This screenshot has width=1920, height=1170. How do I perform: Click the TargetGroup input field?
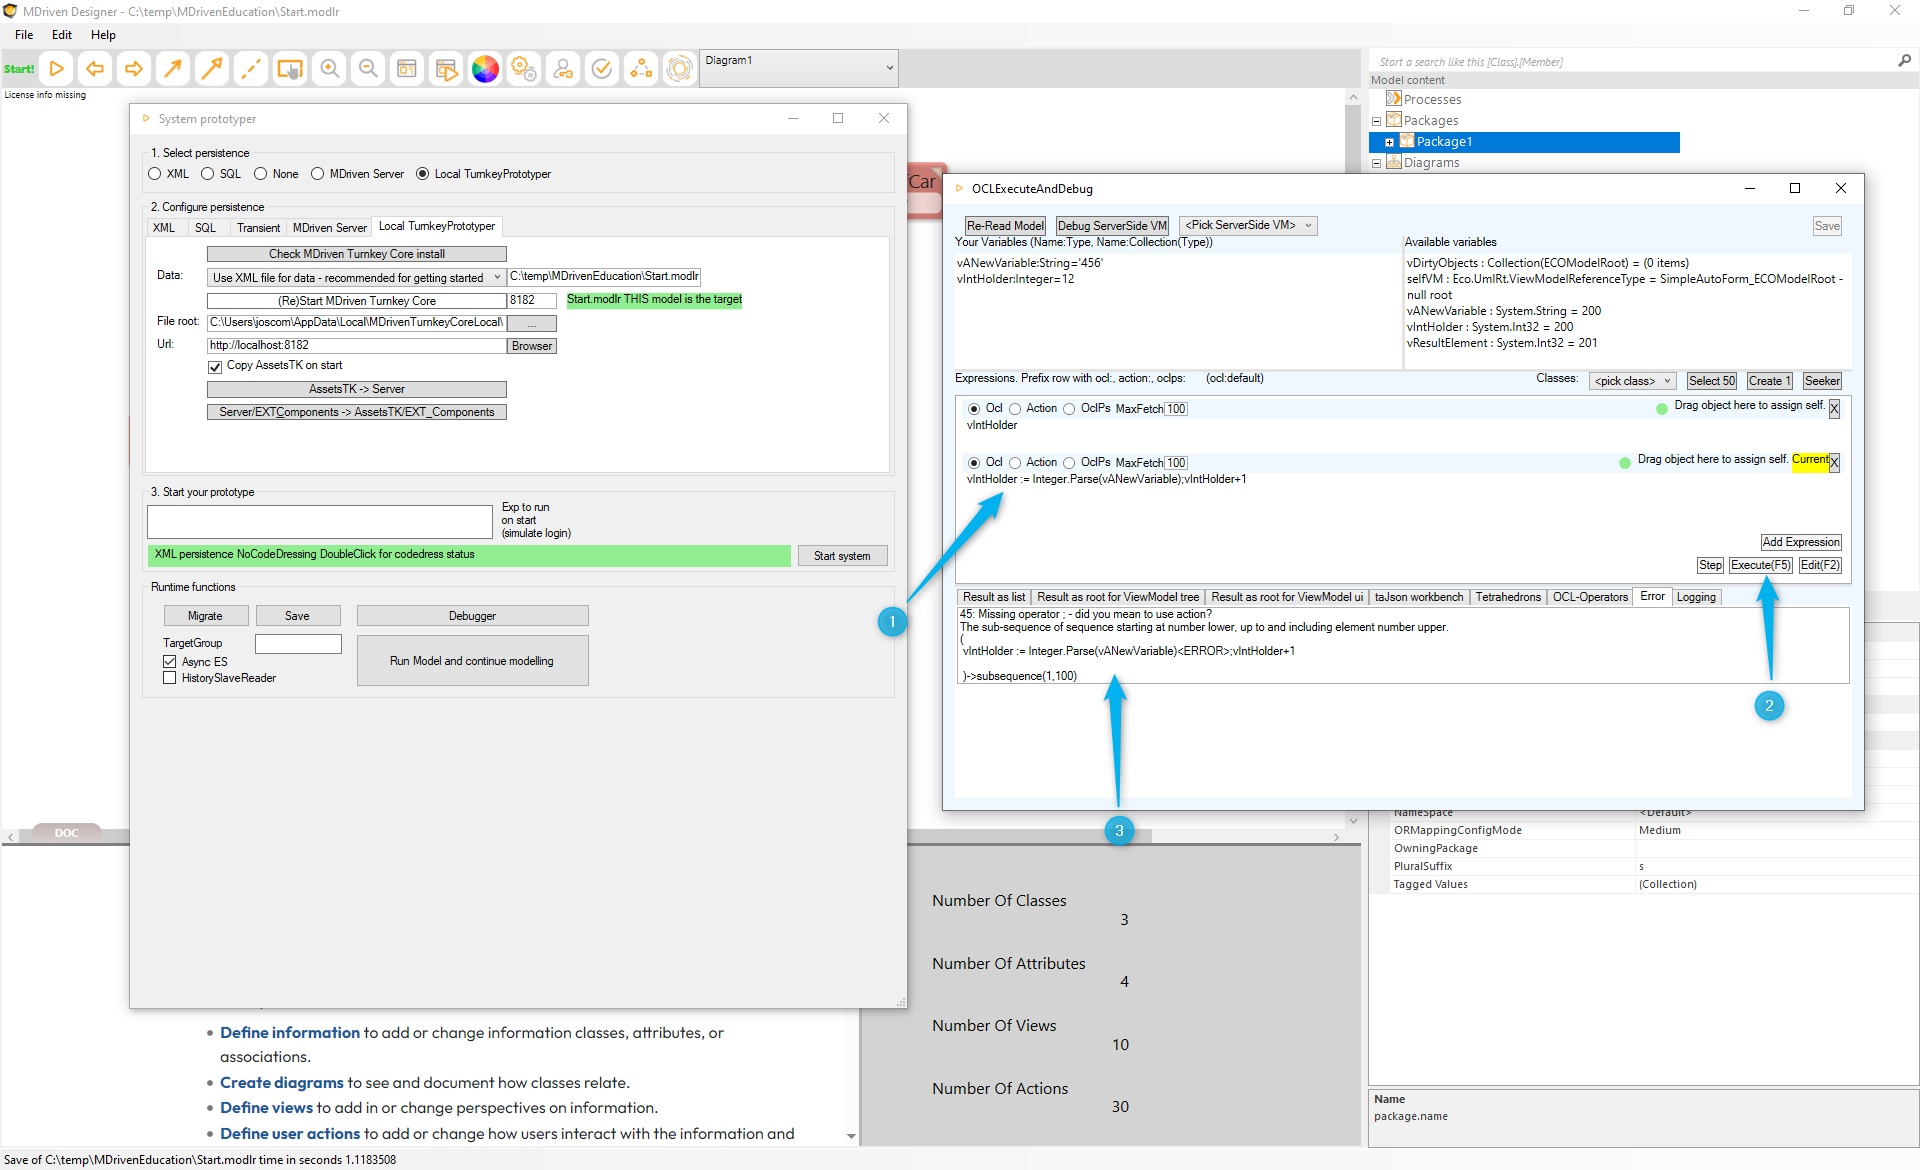click(x=298, y=644)
